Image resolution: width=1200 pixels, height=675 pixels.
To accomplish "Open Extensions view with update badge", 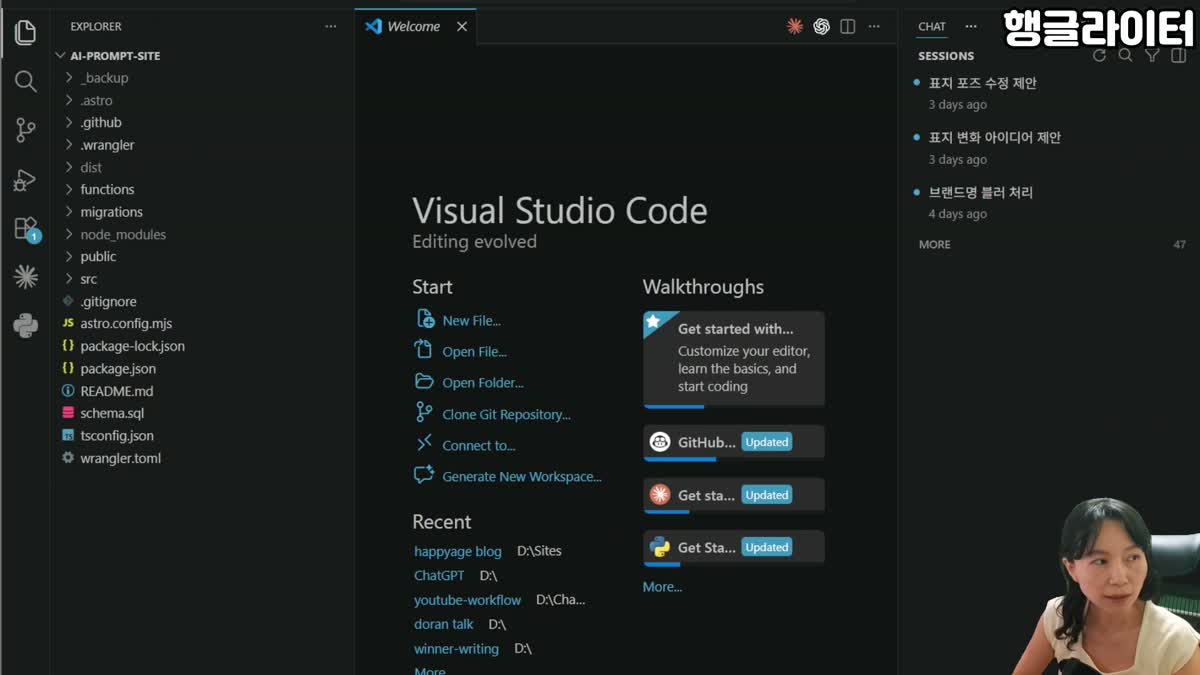I will tap(25, 229).
